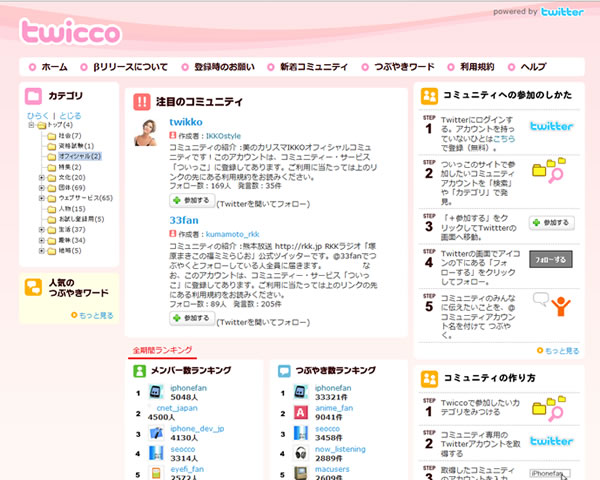Collapse the トップ(4) root tree node
Image resolution: width=600 pixels, height=480 pixels.
pos(30,125)
